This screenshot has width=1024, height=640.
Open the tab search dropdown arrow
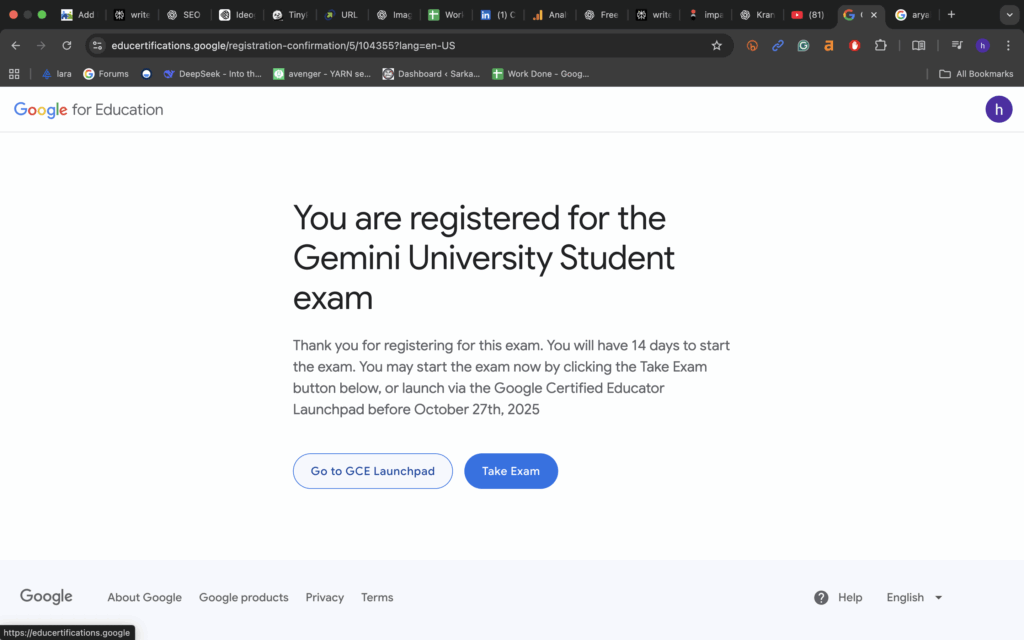[x=1007, y=15]
